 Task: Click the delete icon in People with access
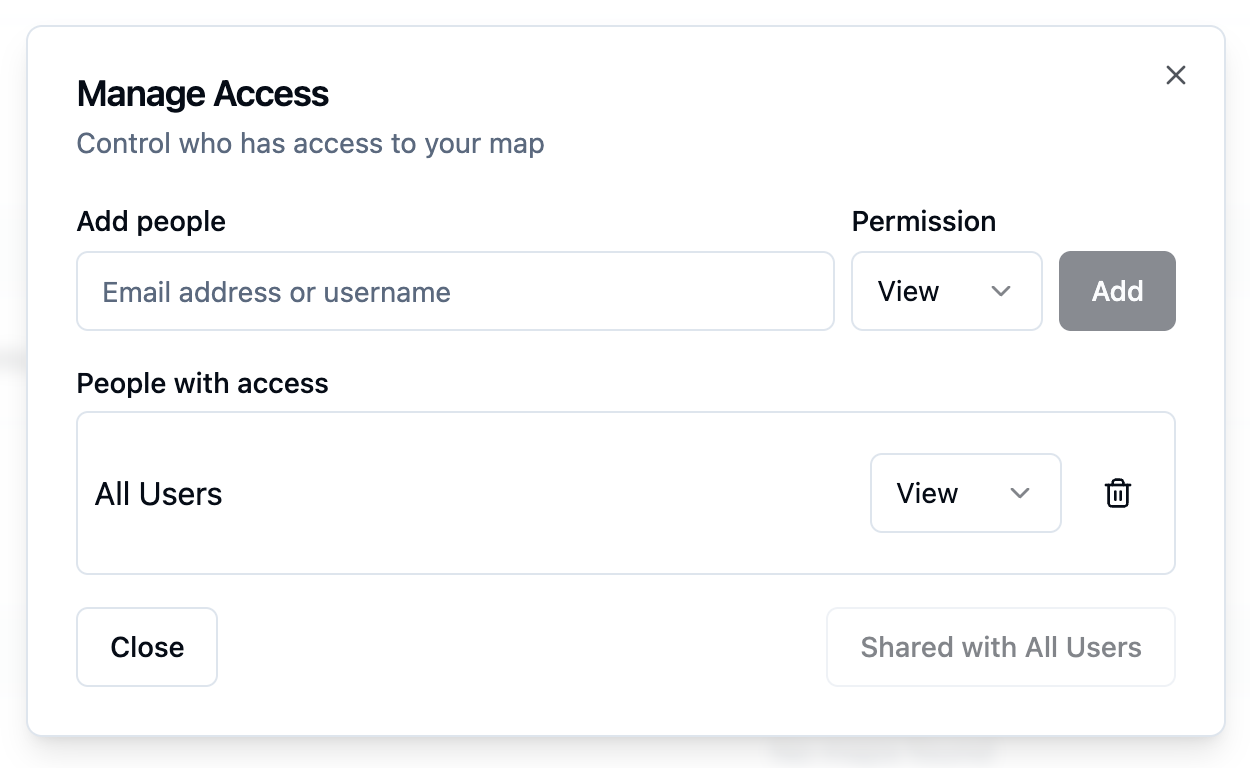[1117, 493]
